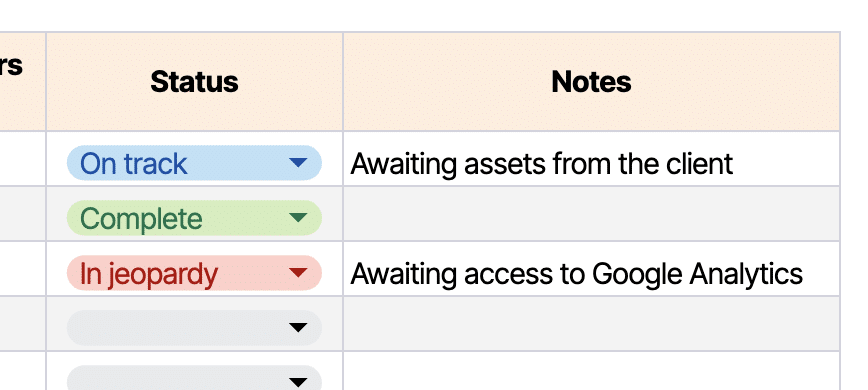Click black arrow on blank chip below In jeopardy
Viewport: 868px width, 390px height.
pyautogui.click(x=298, y=327)
